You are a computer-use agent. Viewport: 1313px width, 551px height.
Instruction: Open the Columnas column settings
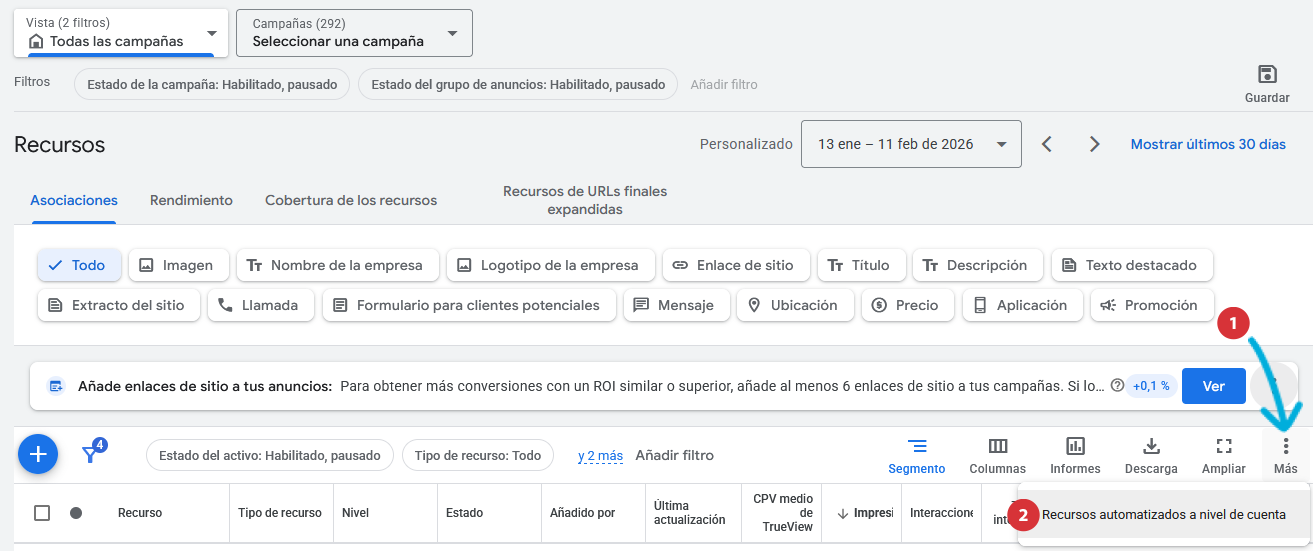click(x=997, y=455)
